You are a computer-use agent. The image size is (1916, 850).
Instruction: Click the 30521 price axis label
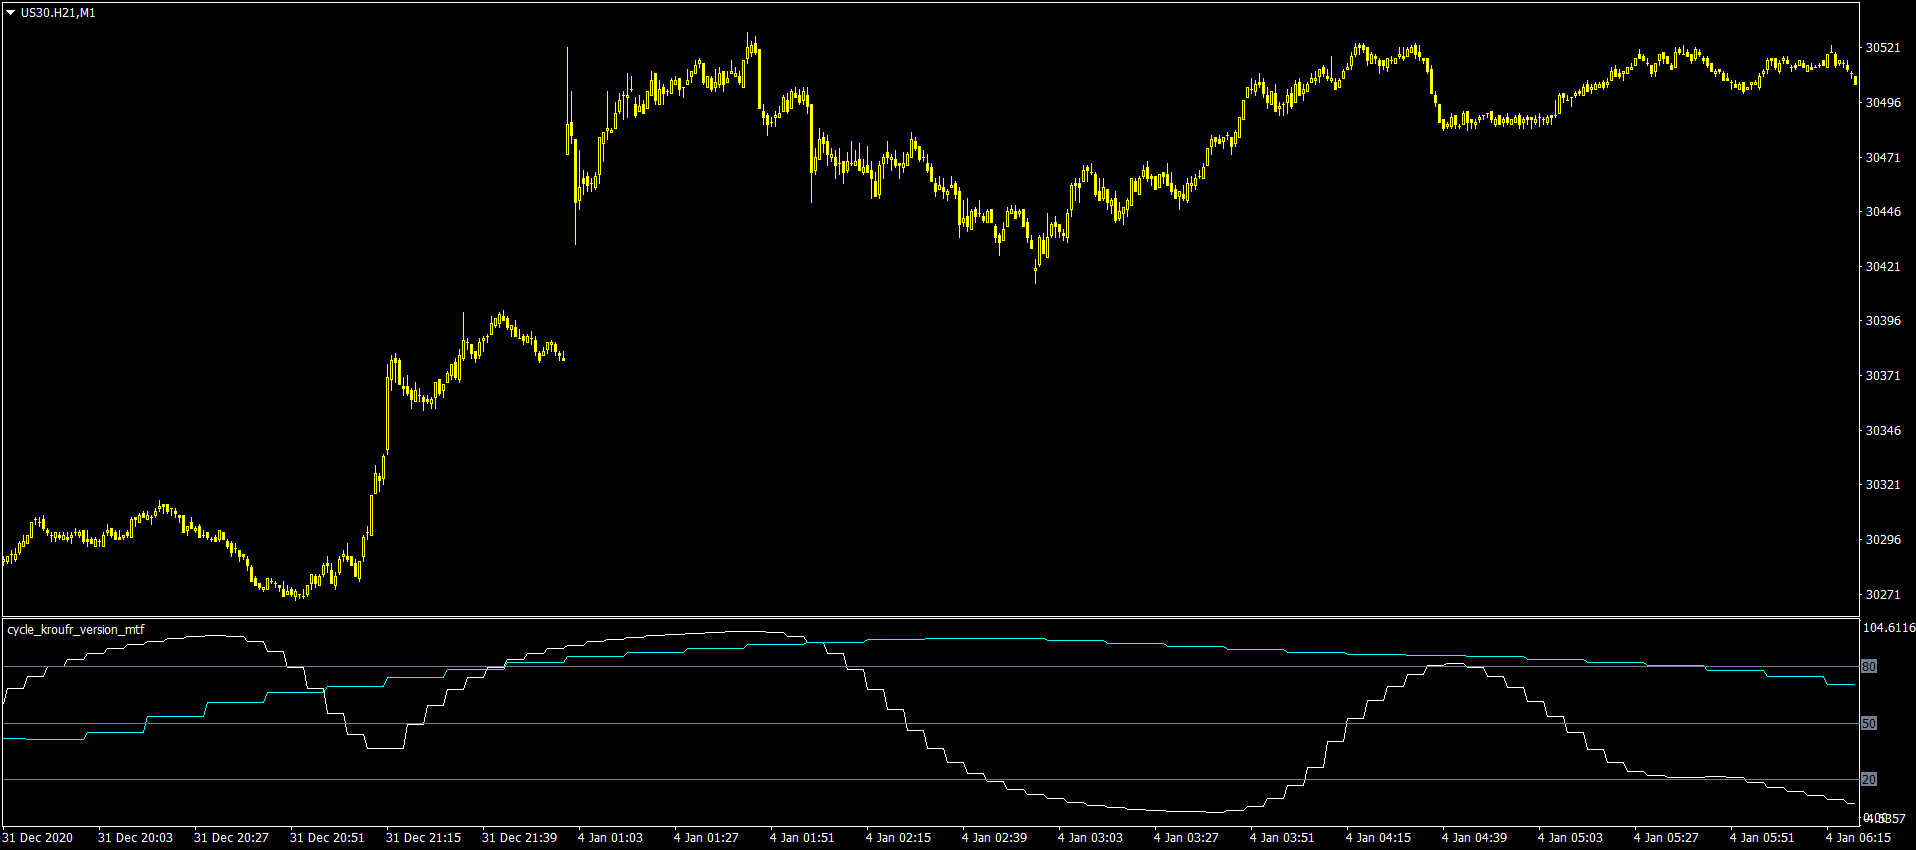(1883, 48)
